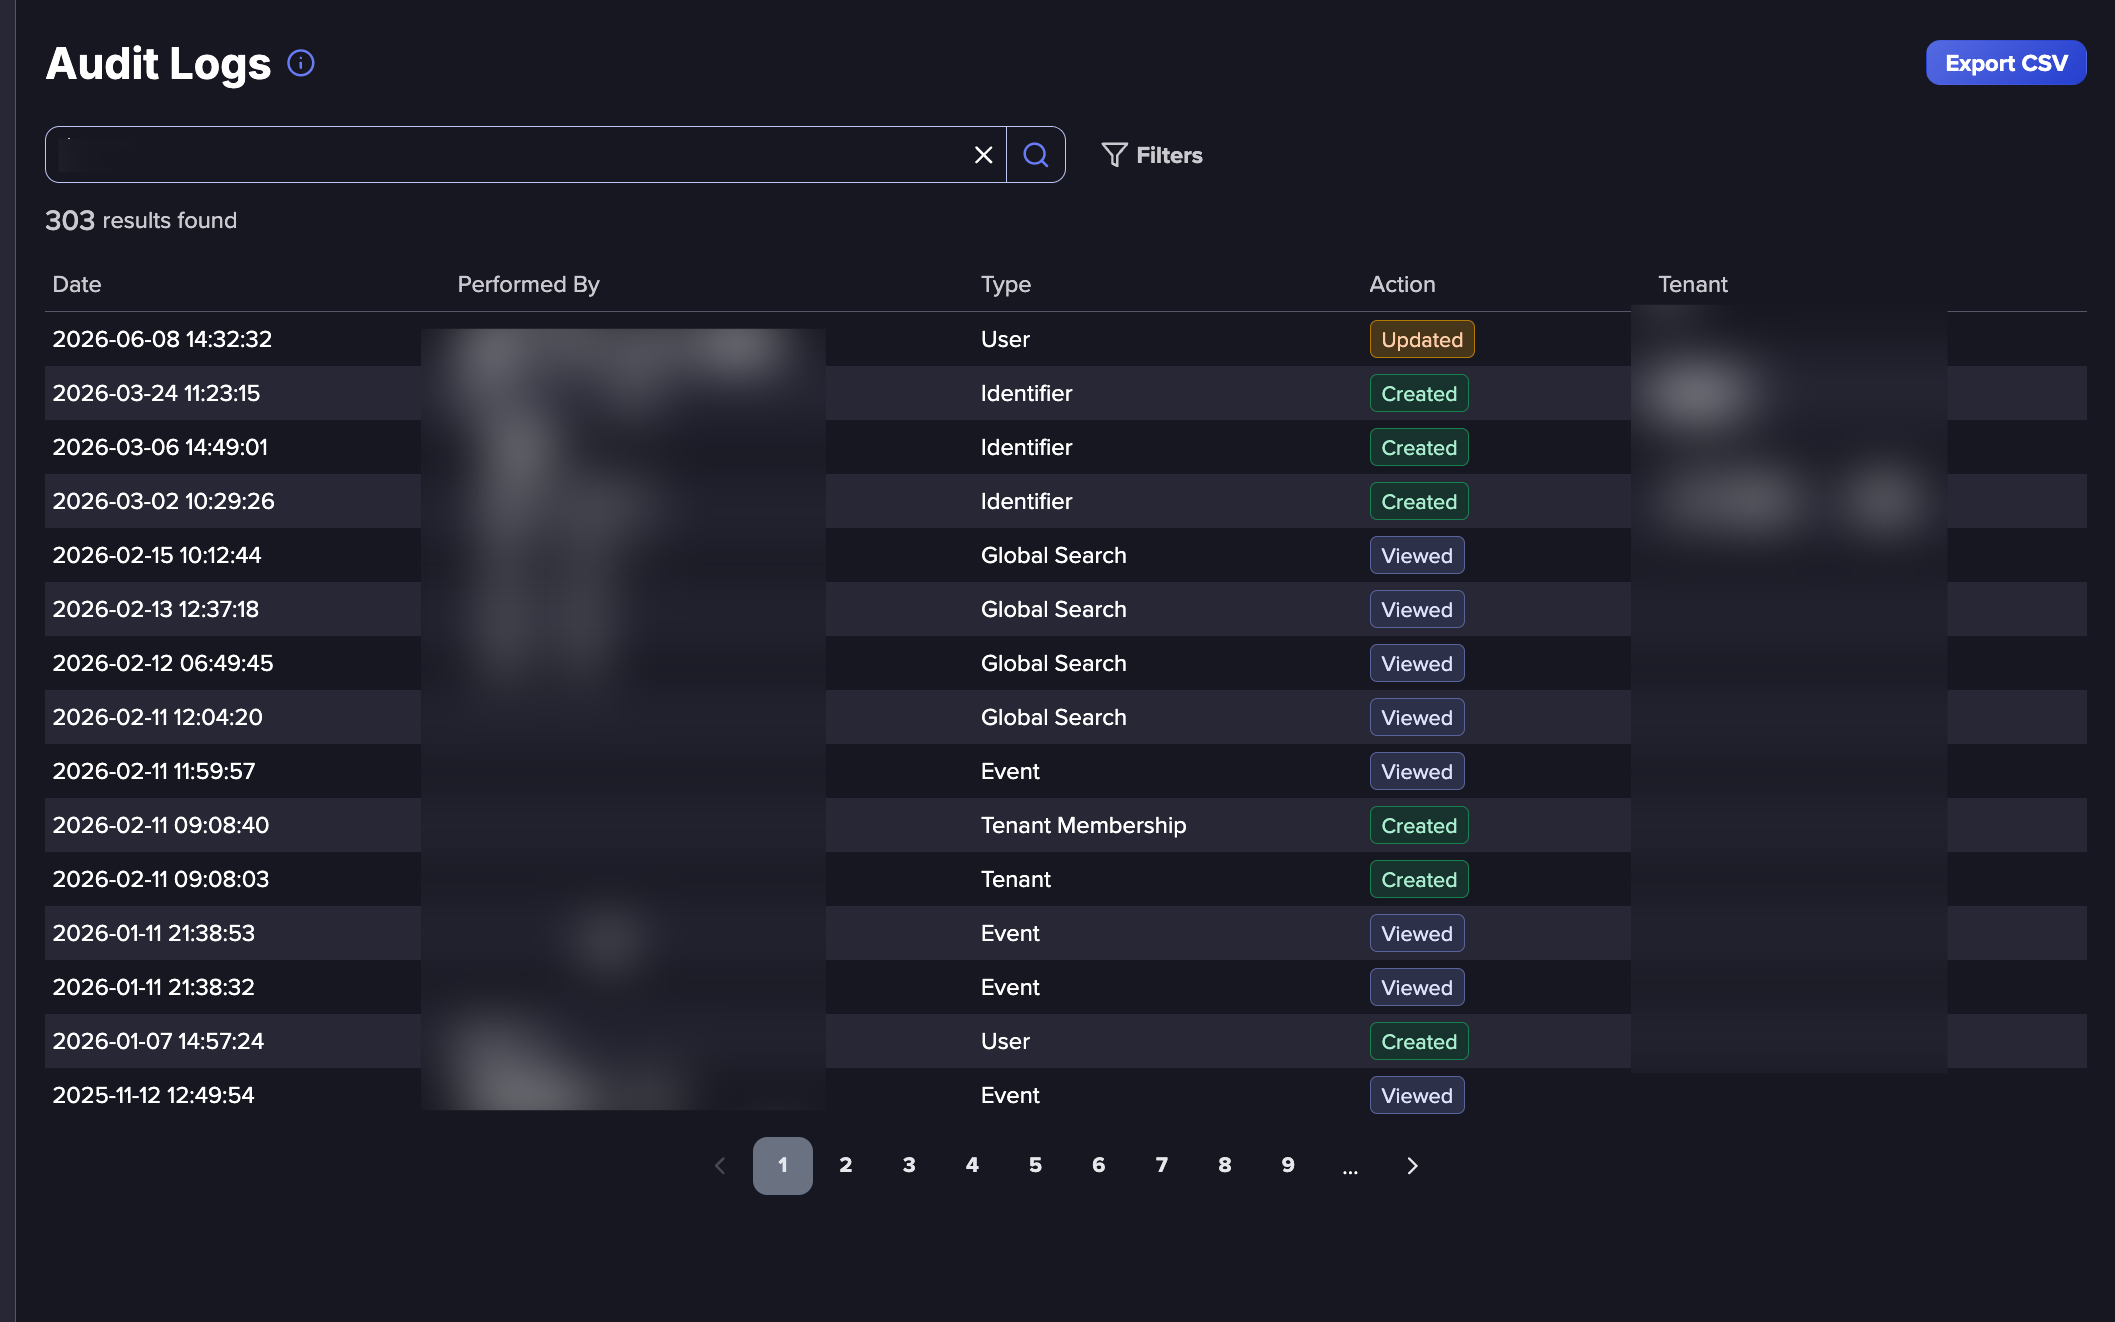
Task: Click the magnifying glass search icon
Action: [1036, 155]
